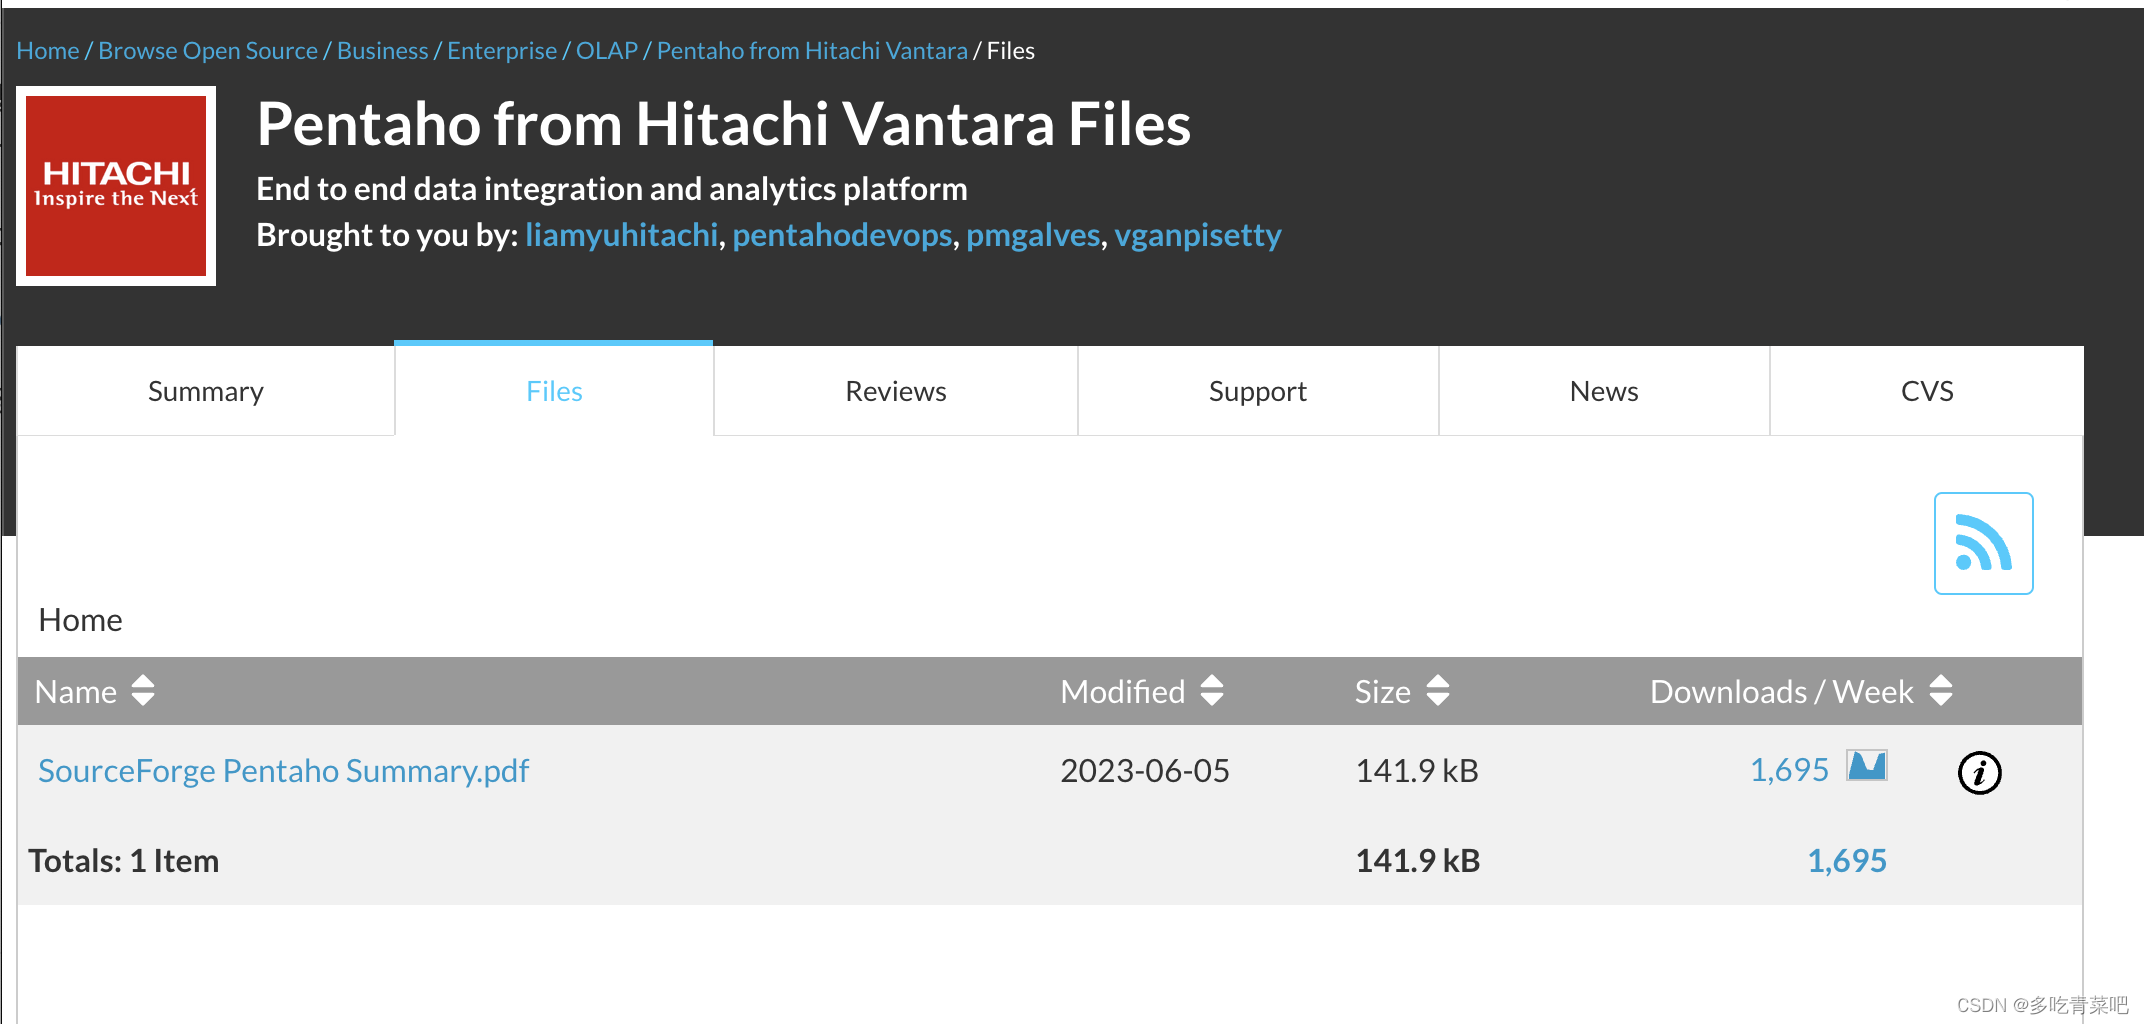2144x1024 pixels.
Task: Switch to the Summary tab
Action: [x=206, y=391]
